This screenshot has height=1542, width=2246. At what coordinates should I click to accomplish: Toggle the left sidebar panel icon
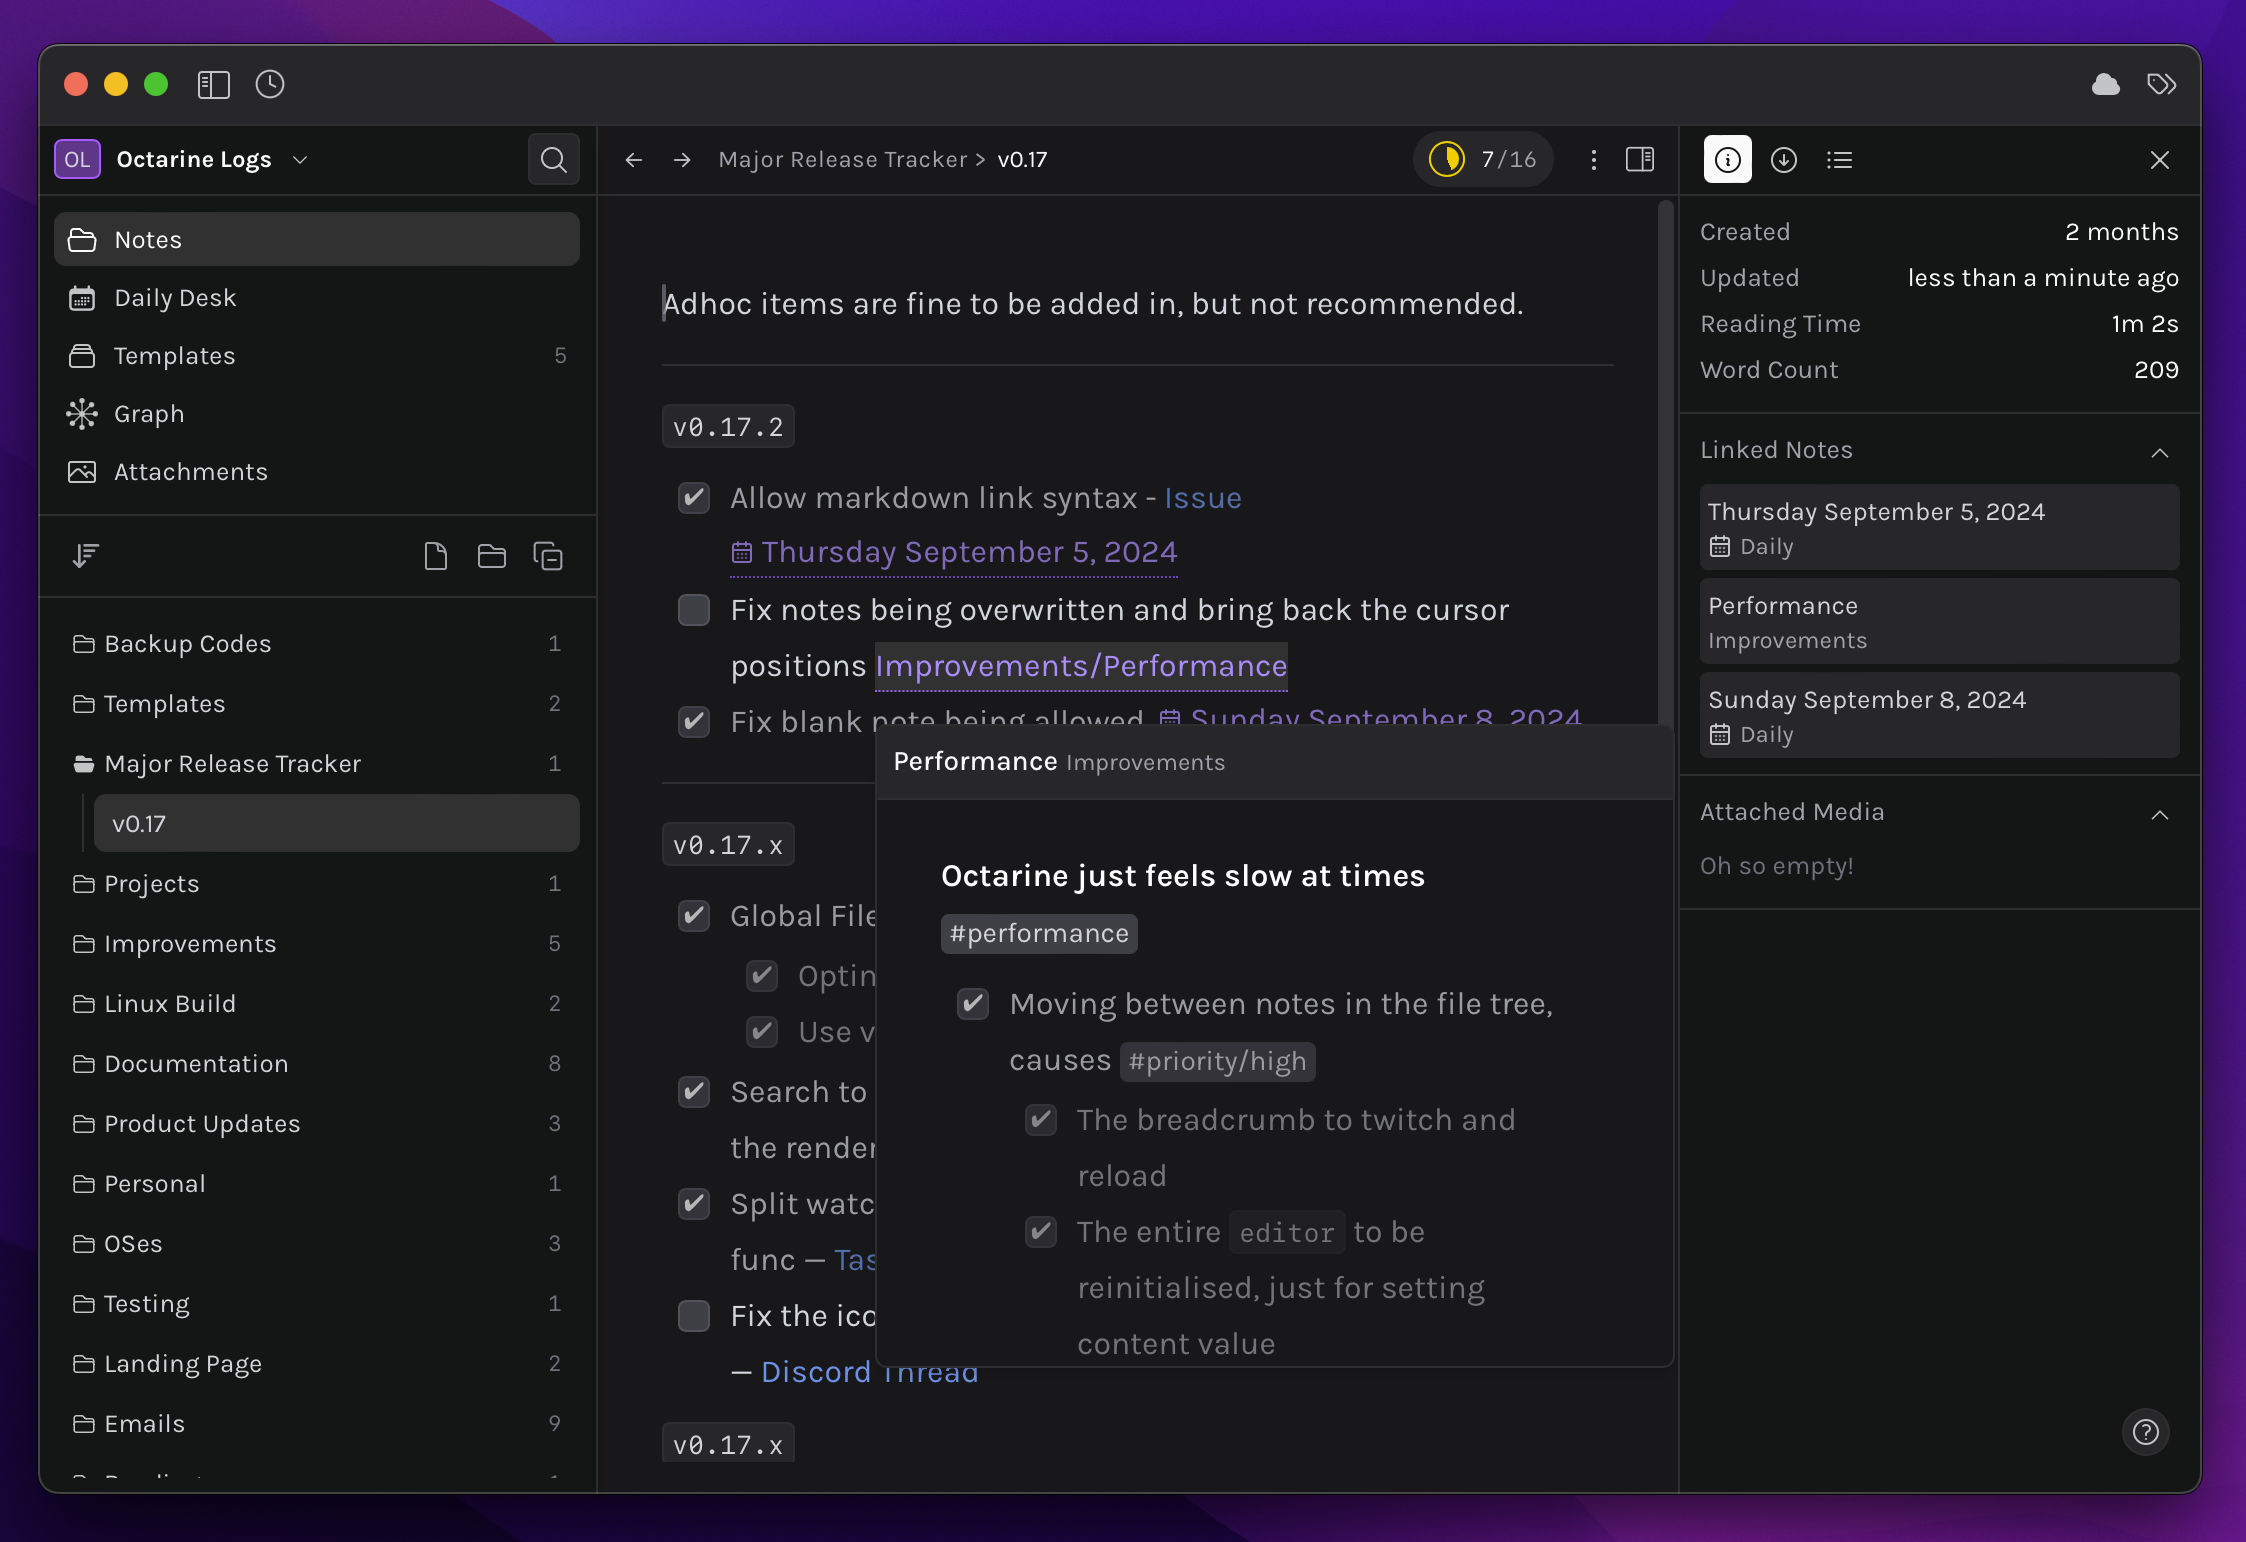[x=214, y=84]
